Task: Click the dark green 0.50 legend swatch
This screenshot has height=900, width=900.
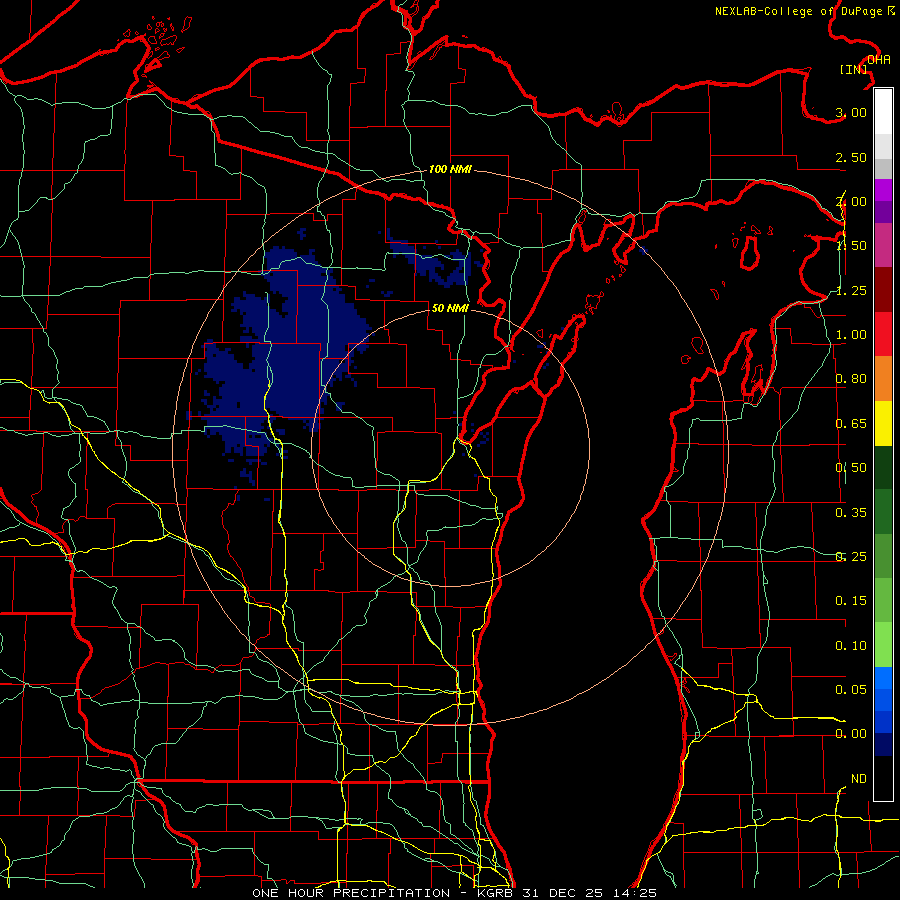Action: coord(883,467)
